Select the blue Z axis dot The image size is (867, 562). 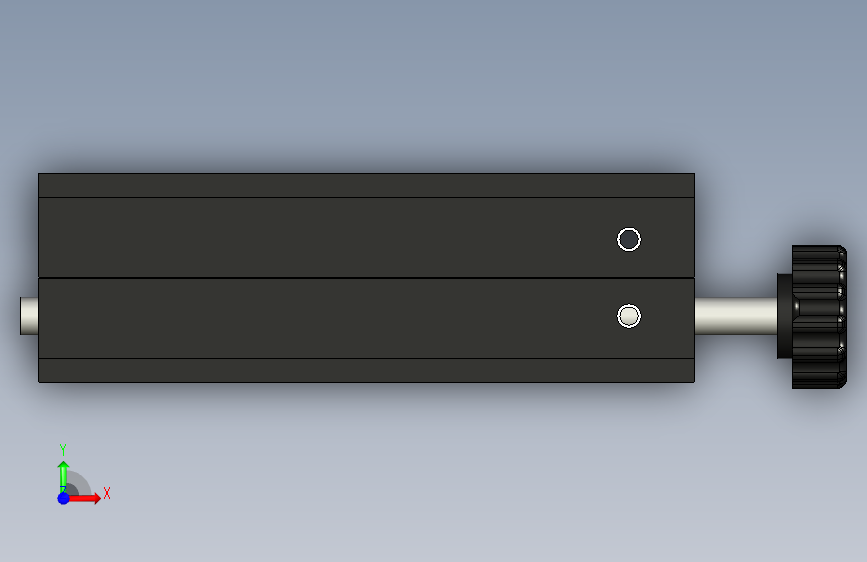pos(63,498)
